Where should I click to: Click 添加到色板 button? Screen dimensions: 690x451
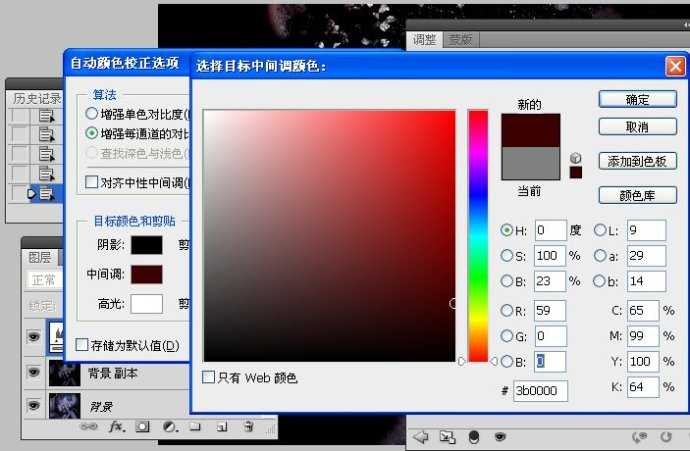[638, 161]
